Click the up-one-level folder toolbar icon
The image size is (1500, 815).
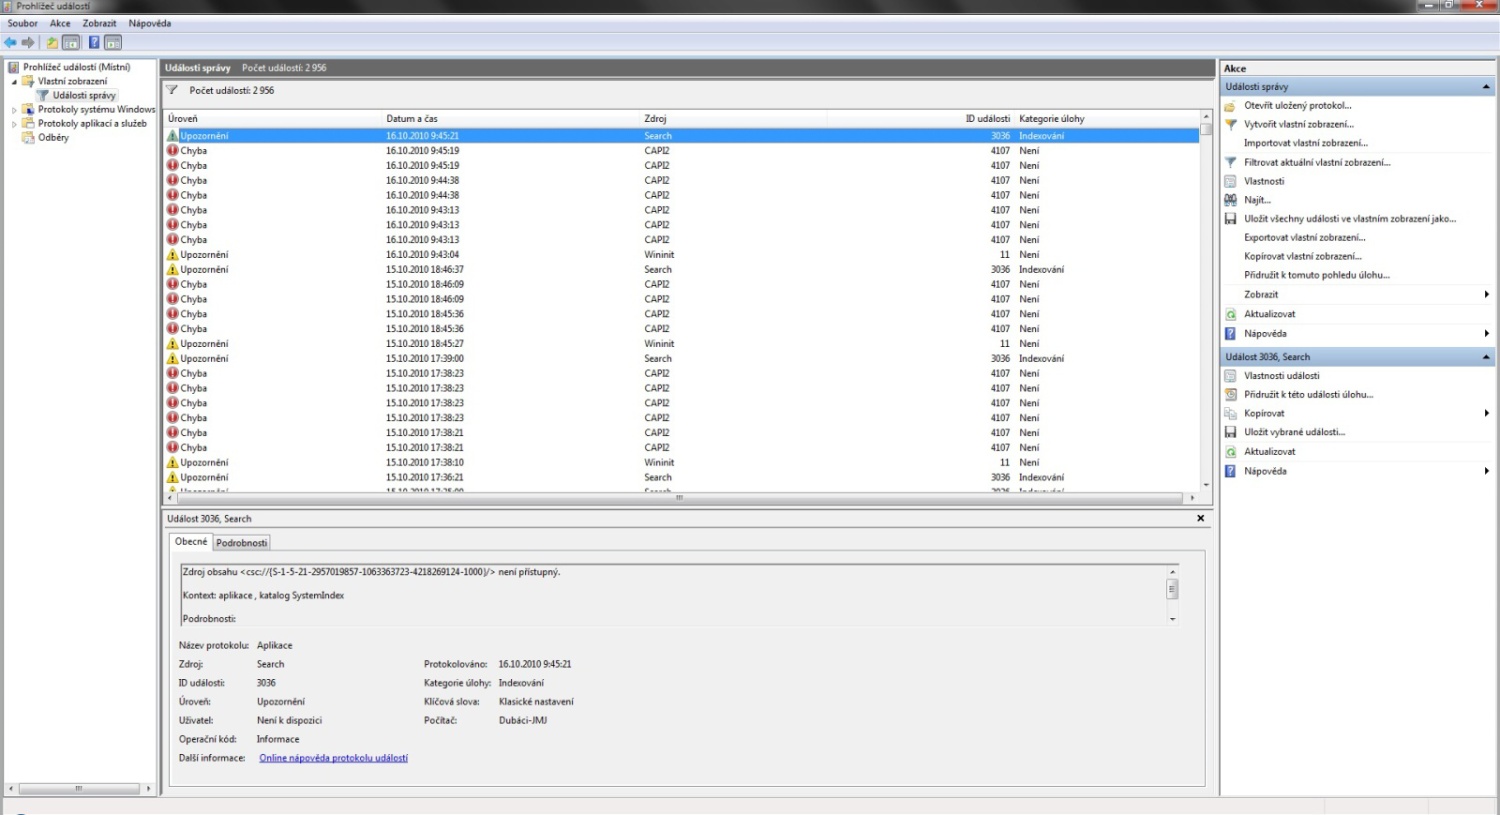(x=52, y=42)
